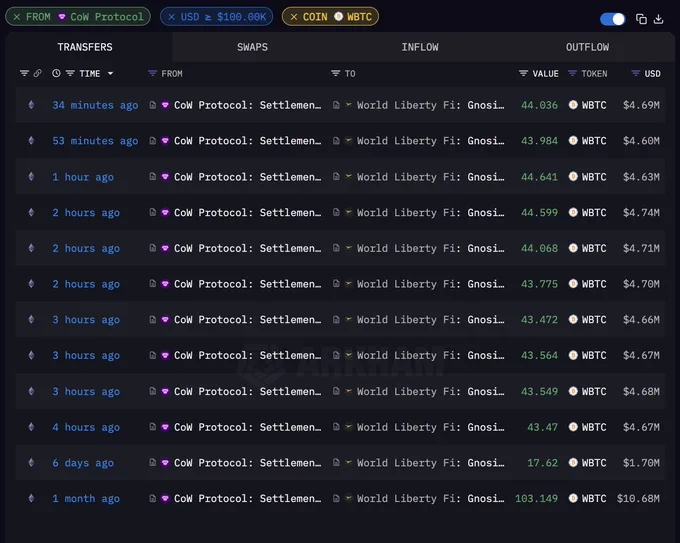Open the 53 minutes ago transaction link

[x=95, y=141]
